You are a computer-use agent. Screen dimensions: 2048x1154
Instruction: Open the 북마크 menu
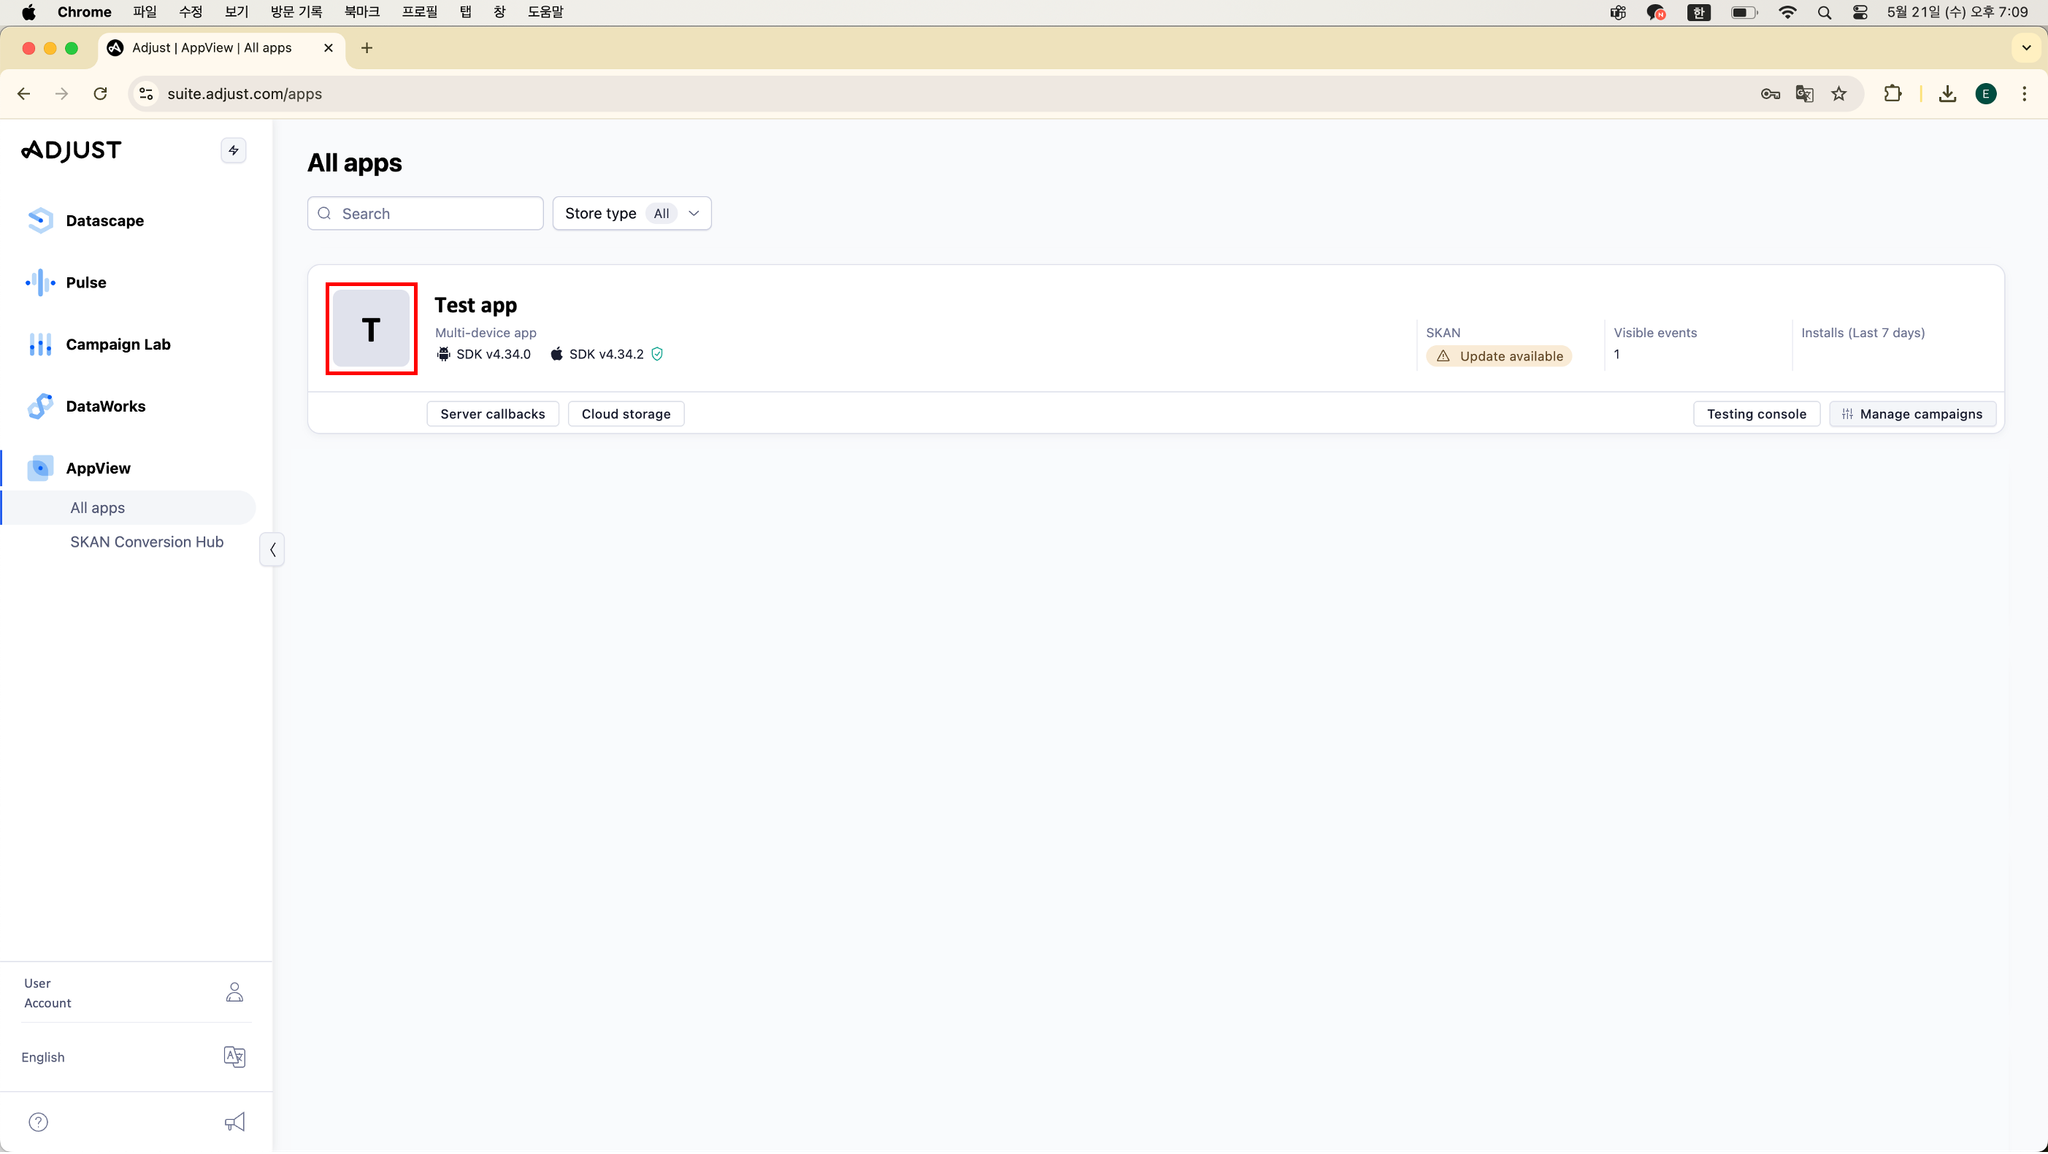[x=362, y=12]
